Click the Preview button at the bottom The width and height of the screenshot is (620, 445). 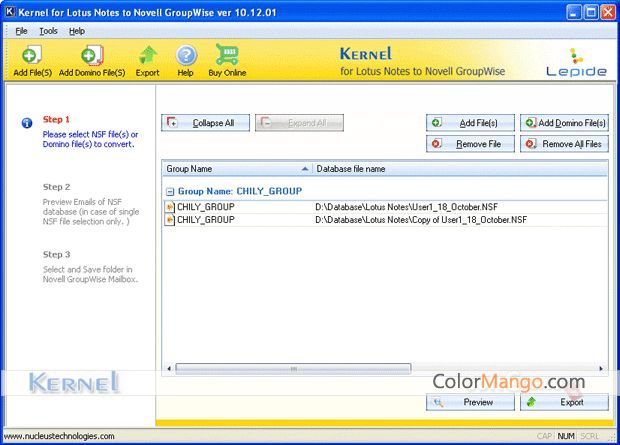point(470,402)
